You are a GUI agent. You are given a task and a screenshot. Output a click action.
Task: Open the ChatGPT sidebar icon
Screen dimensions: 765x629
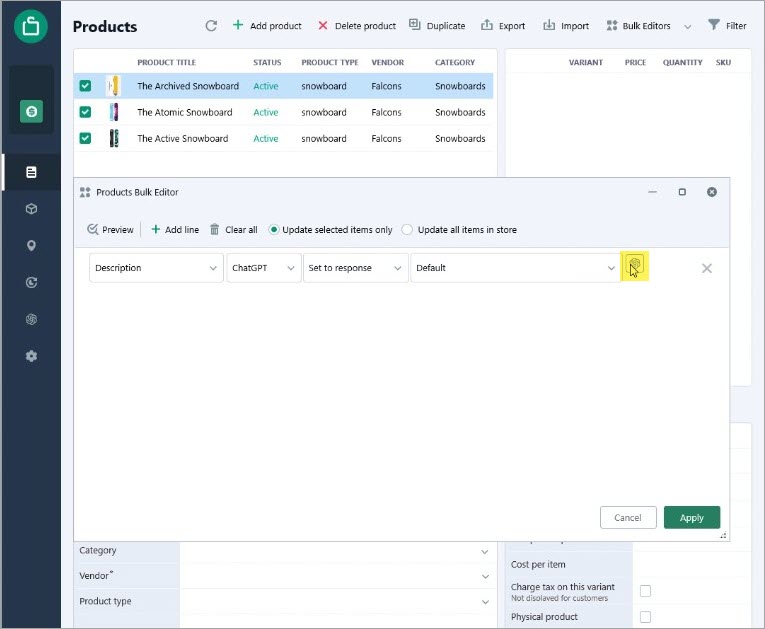pyautogui.click(x=31, y=319)
